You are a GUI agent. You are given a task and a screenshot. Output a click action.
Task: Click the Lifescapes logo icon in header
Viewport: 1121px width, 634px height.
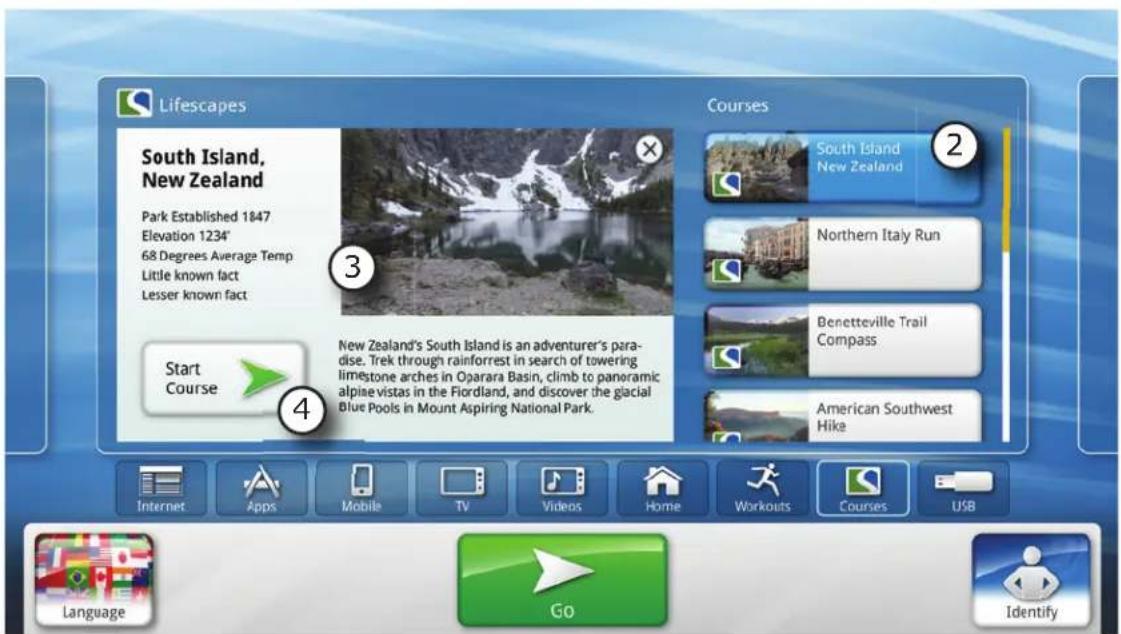coord(134,104)
